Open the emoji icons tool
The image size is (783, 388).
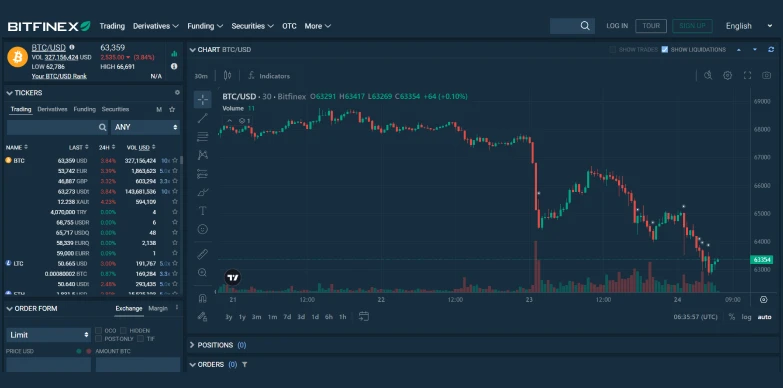(x=202, y=229)
